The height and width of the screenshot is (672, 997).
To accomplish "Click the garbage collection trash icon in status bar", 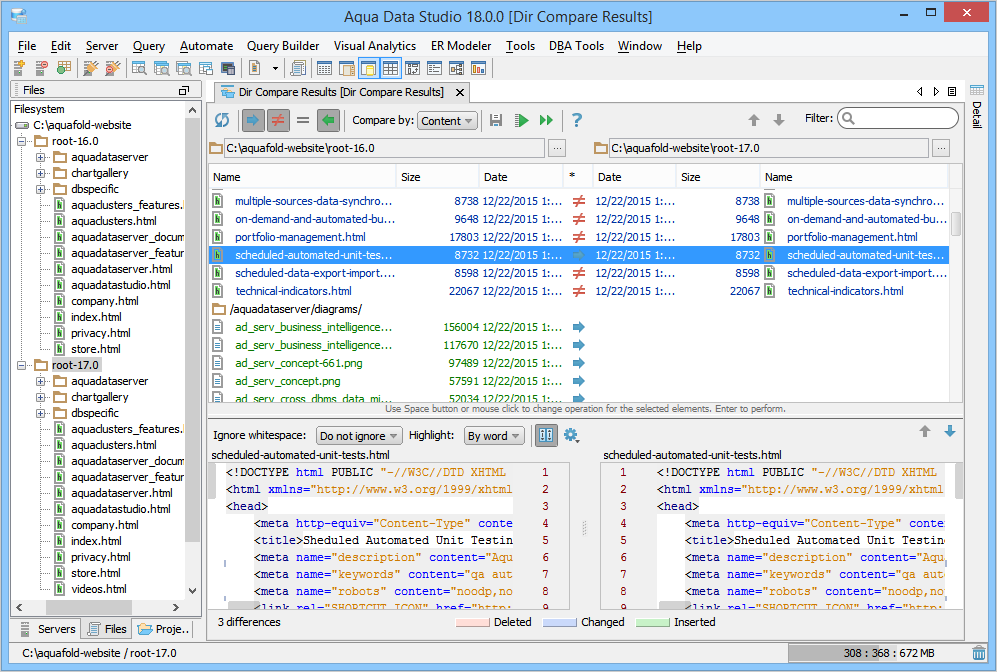I will 979,653.
